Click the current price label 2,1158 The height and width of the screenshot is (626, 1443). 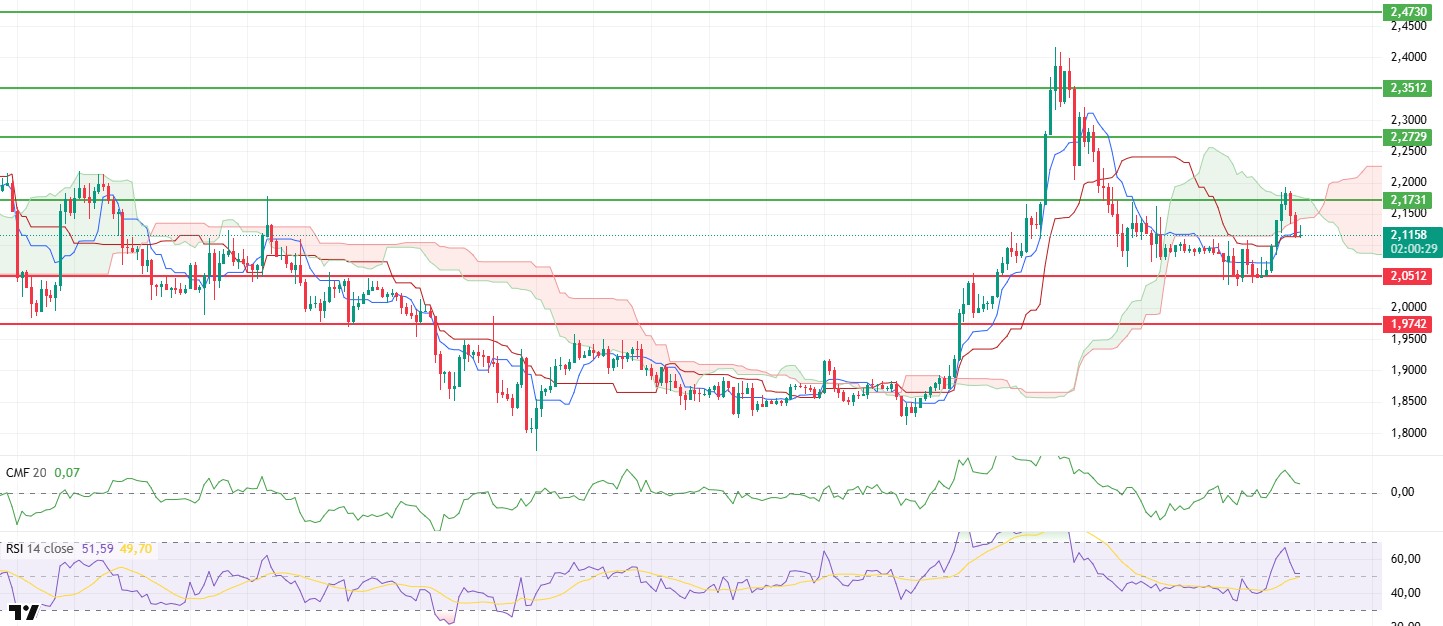click(1411, 235)
